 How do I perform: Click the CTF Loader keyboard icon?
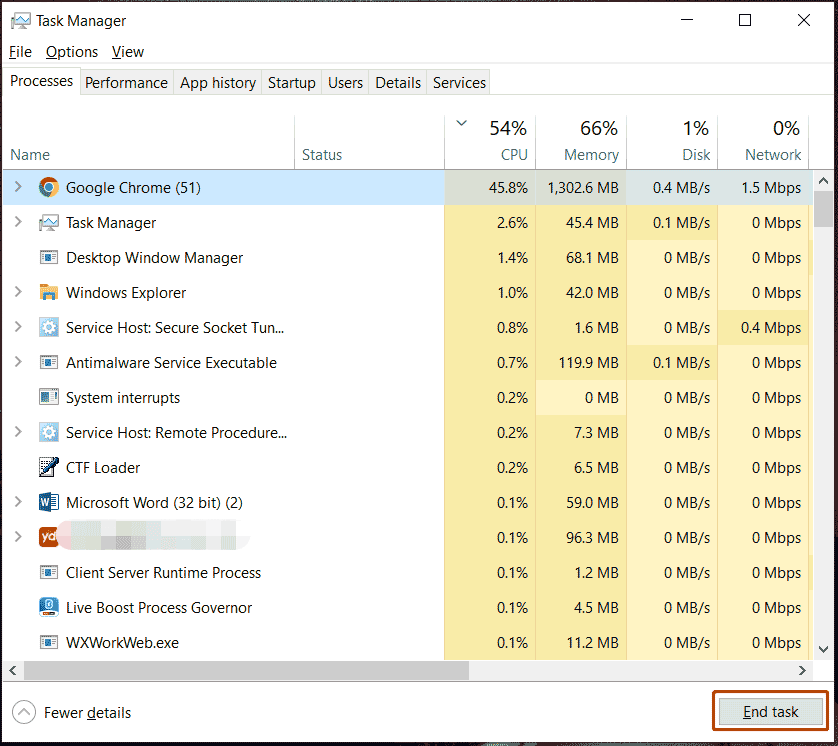pyautogui.click(x=48, y=467)
